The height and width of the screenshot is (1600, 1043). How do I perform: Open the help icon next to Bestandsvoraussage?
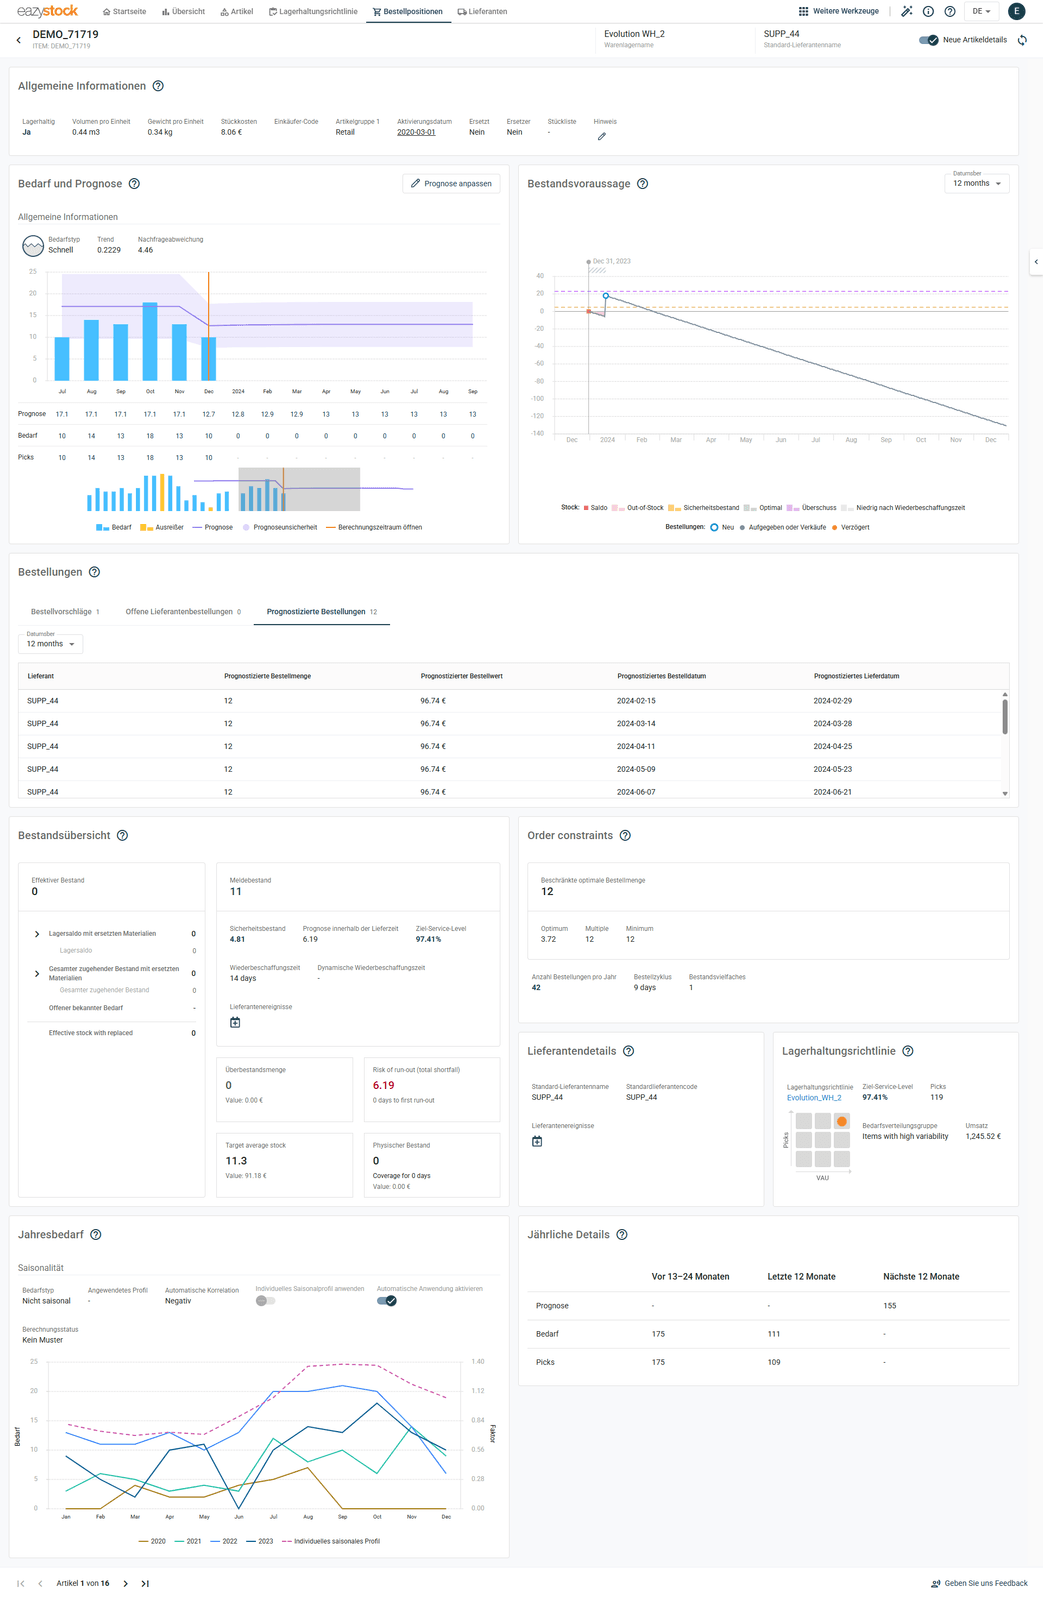pos(643,184)
